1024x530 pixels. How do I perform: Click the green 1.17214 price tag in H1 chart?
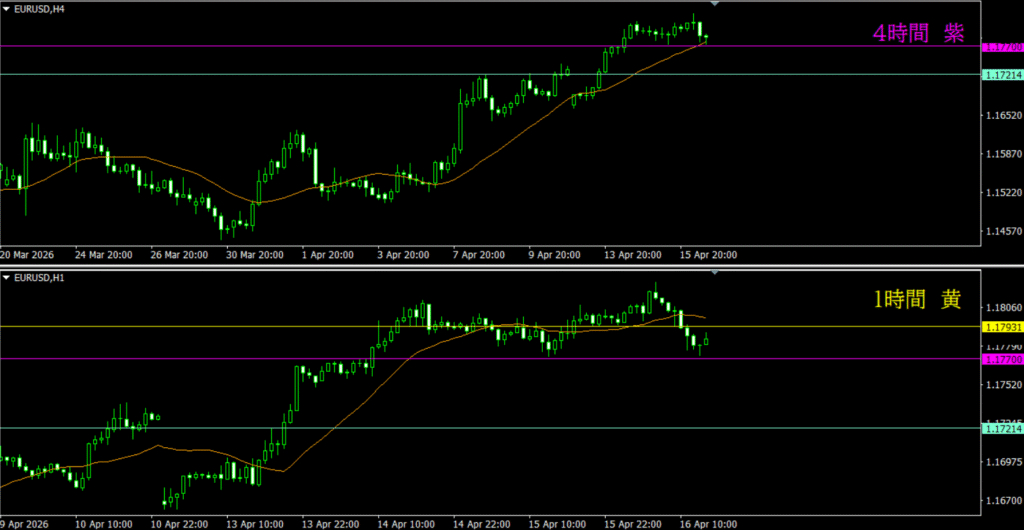point(1002,428)
